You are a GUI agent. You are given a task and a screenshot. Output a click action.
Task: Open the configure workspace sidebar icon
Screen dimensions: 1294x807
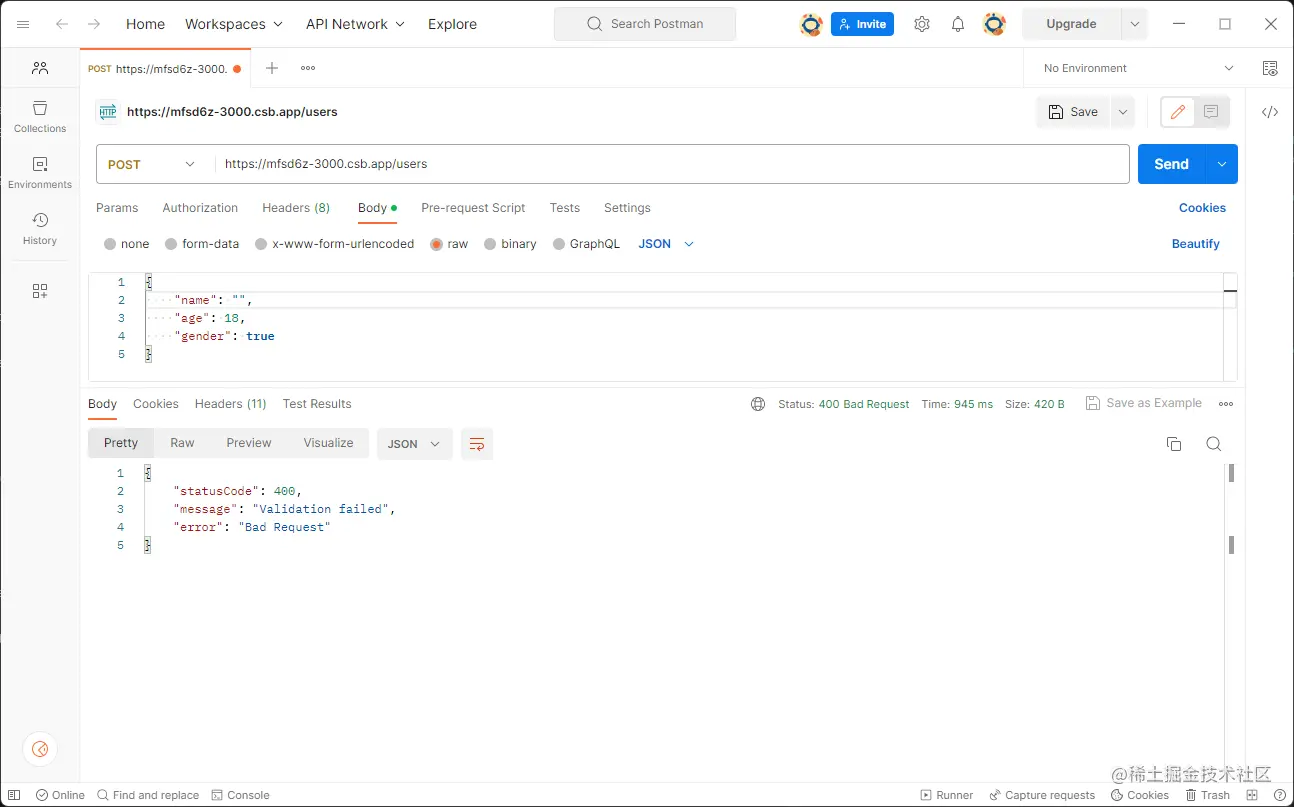tap(40, 291)
